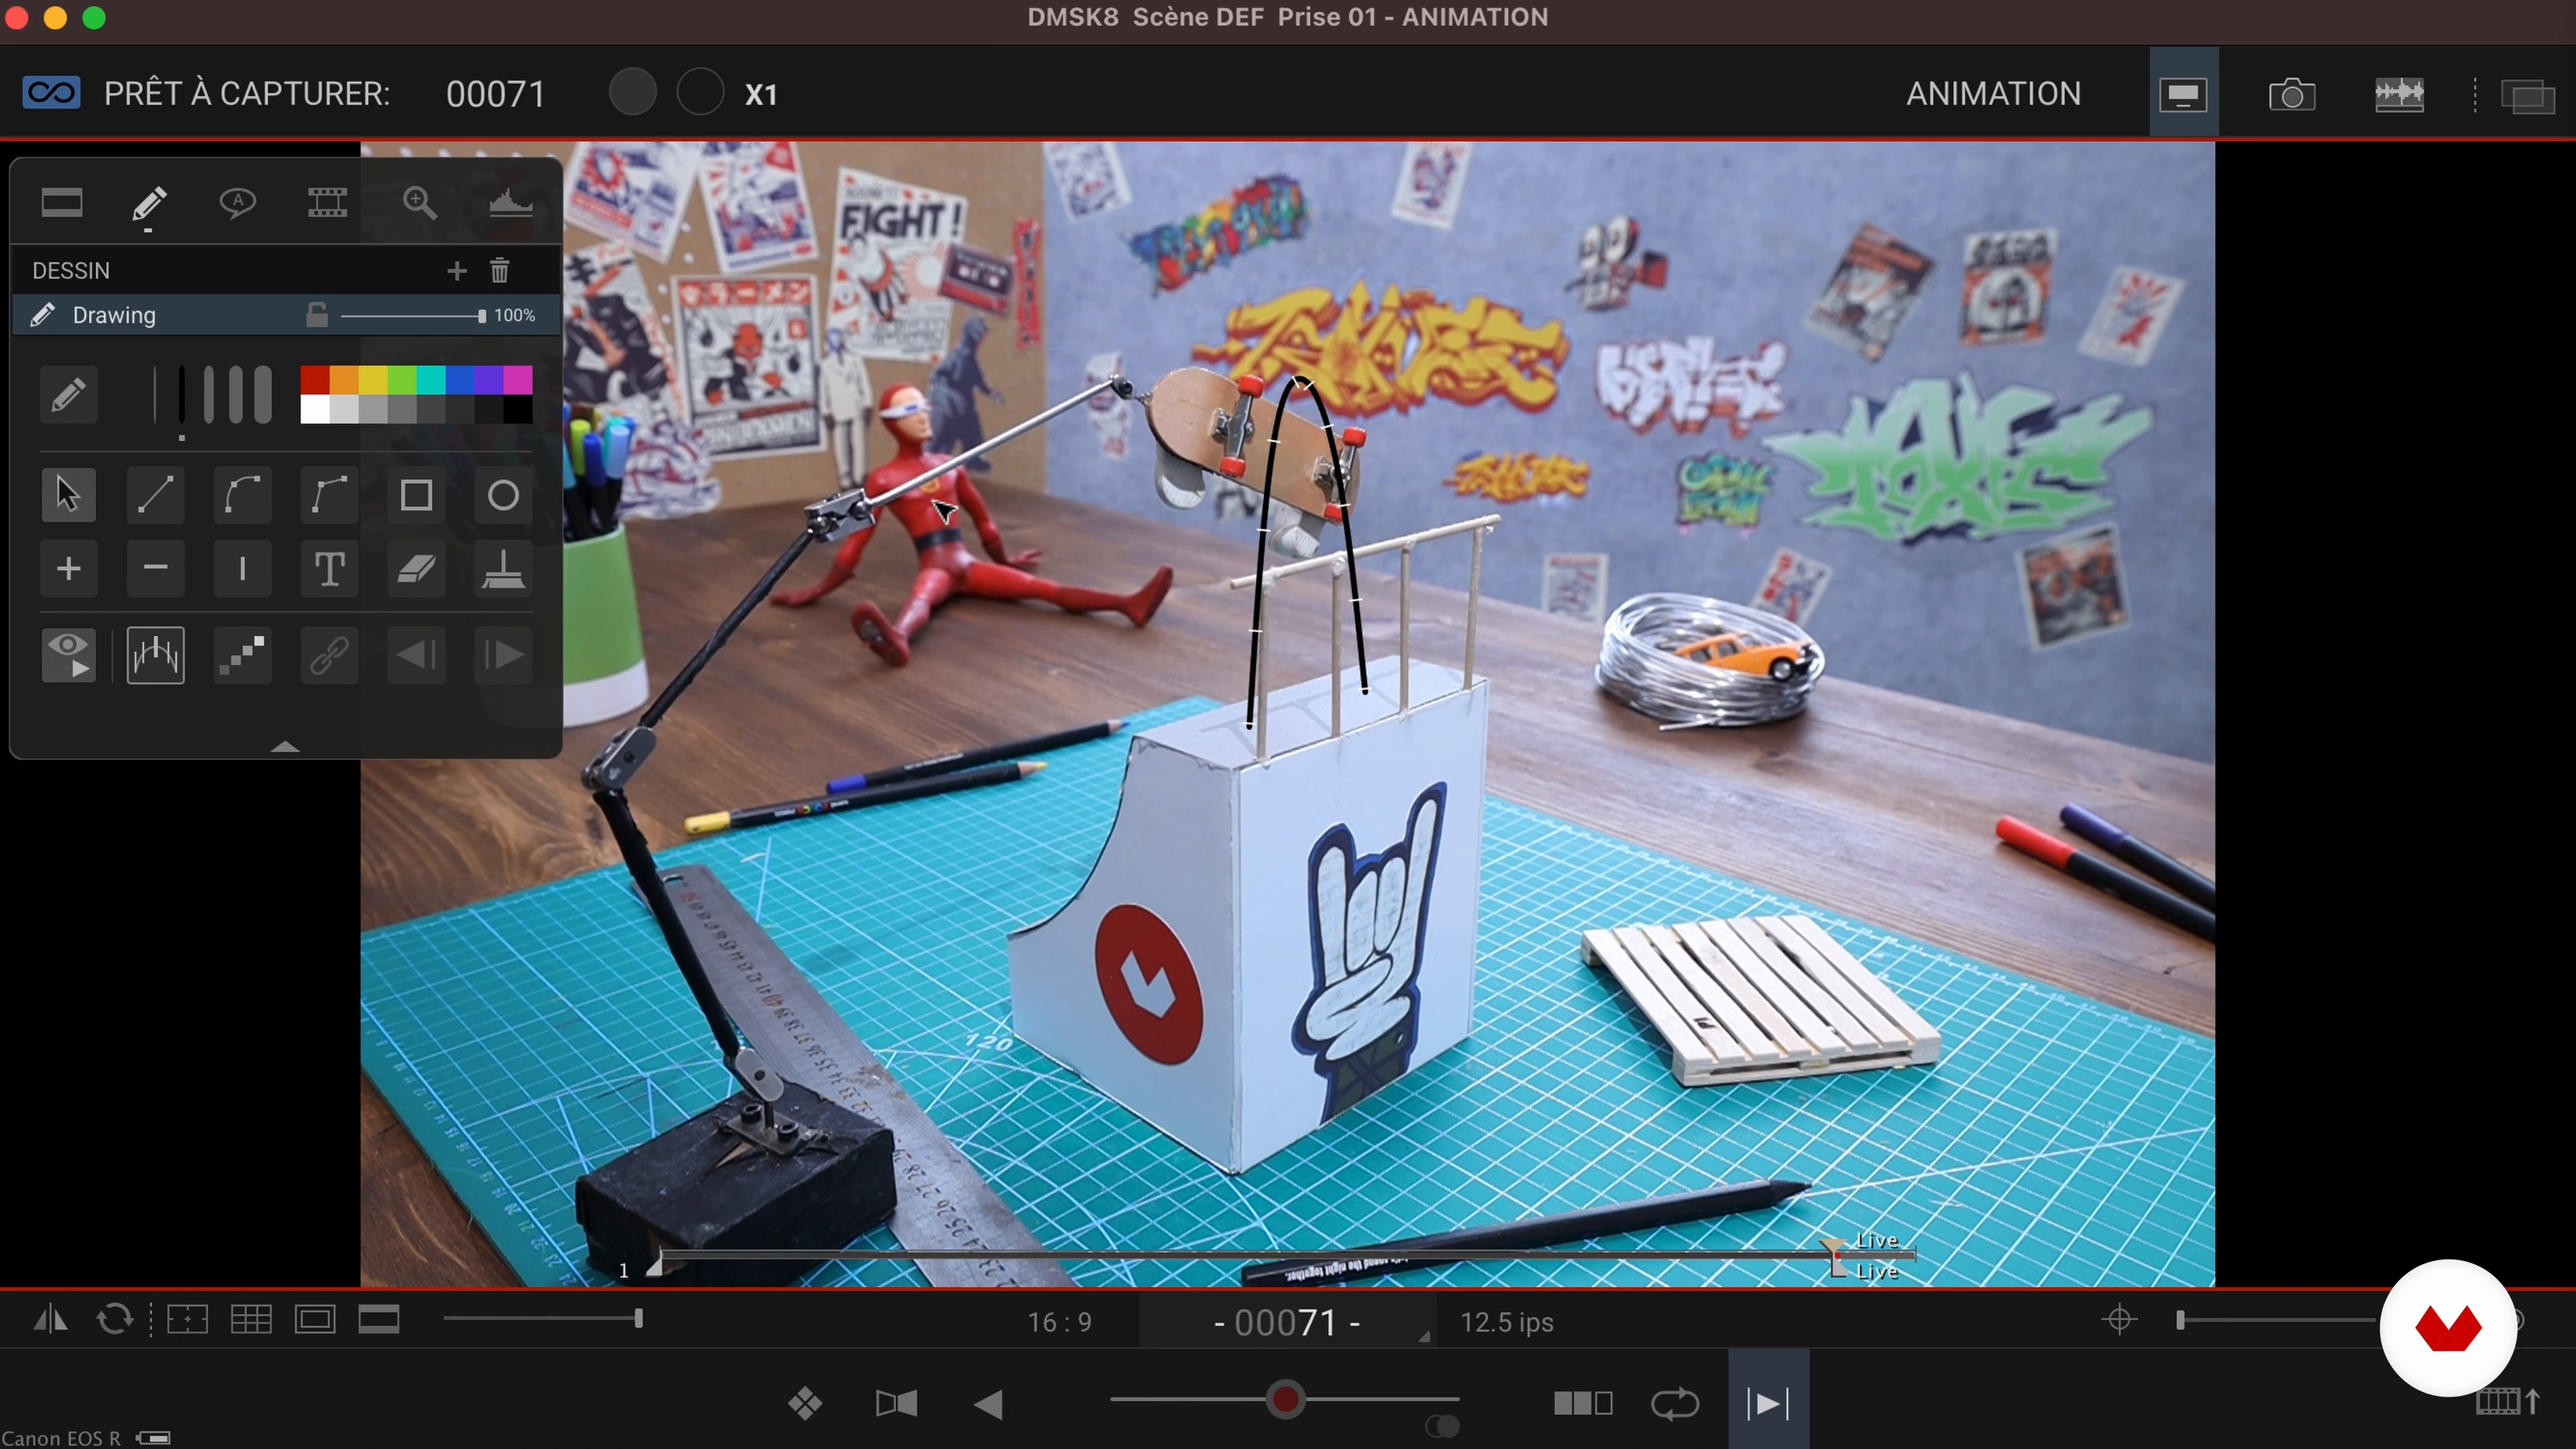Click the remove point minus tool
Image resolution: width=2576 pixels, height=1449 pixels.
(155, 569)
